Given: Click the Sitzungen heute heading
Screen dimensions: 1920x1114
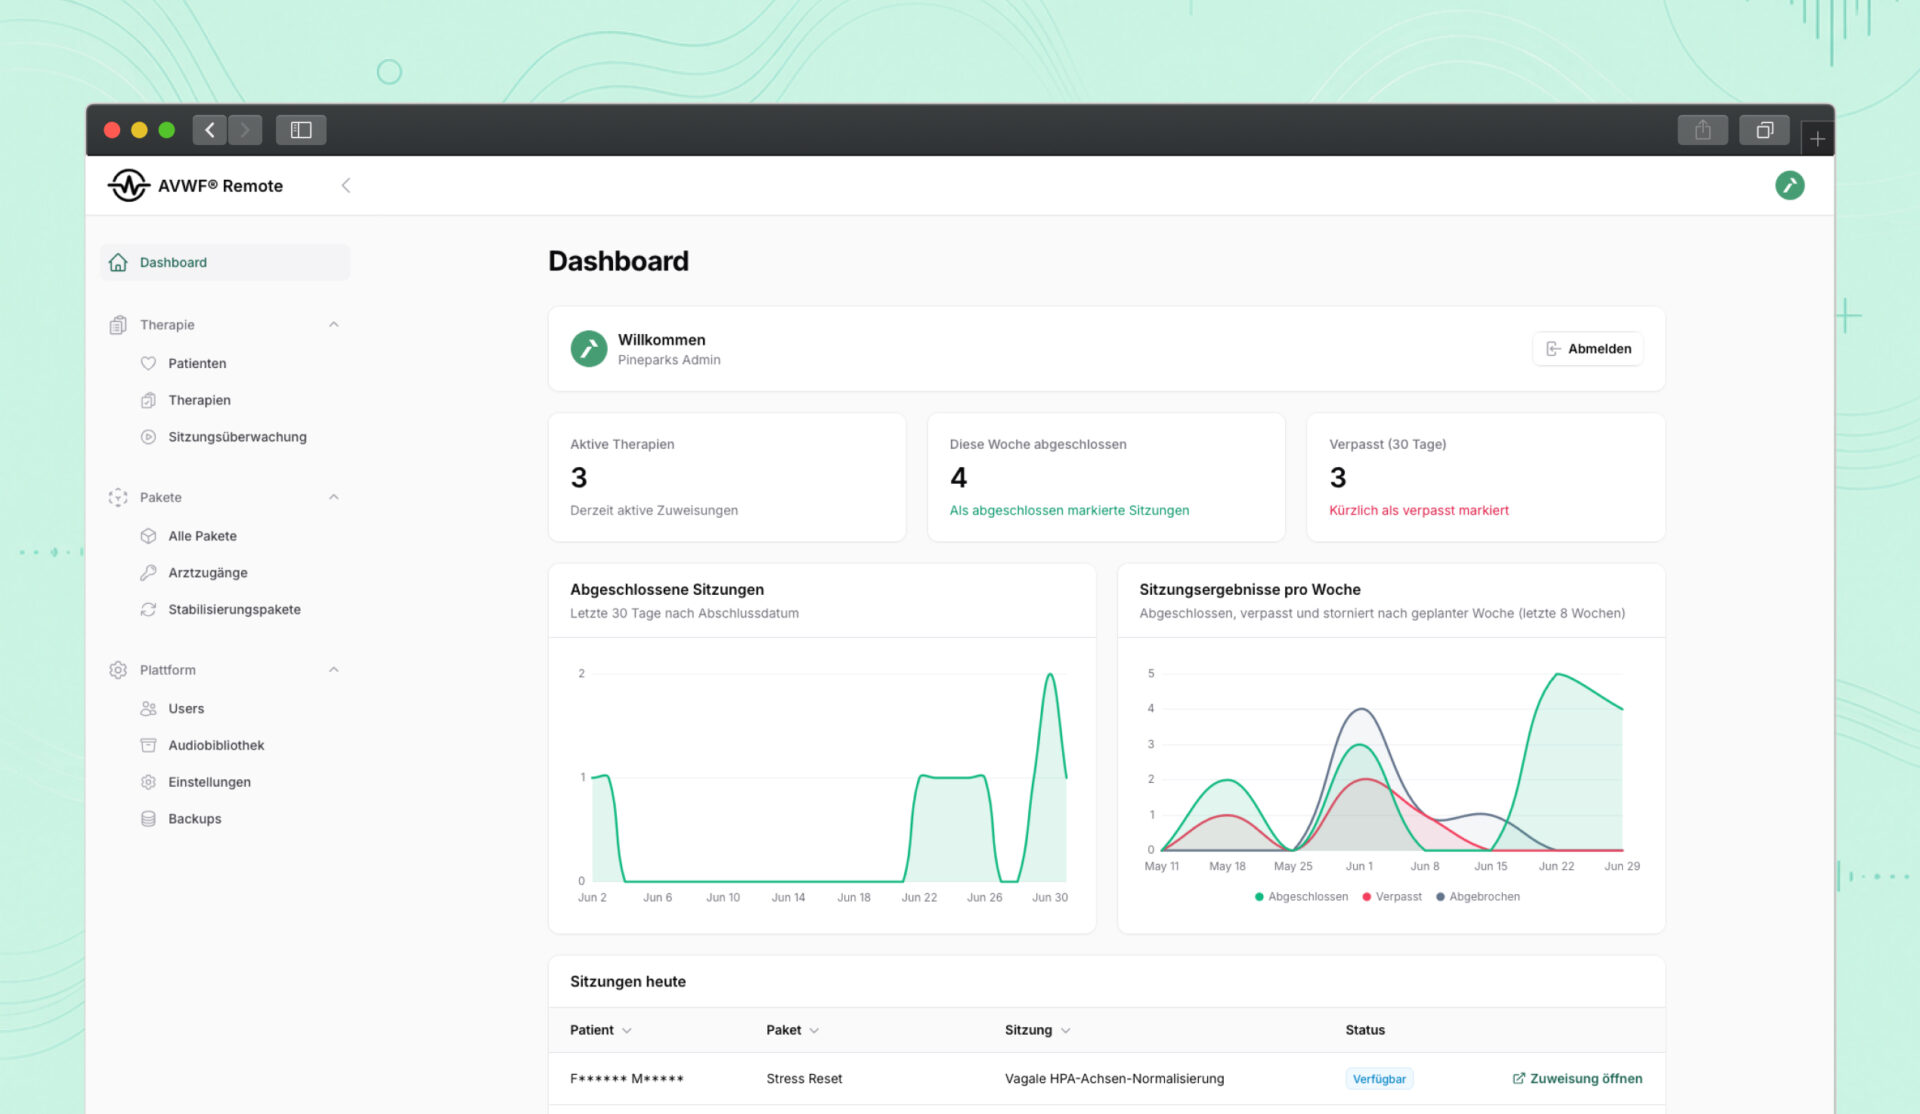Looking at the screenshot, I should pos(628,982).
